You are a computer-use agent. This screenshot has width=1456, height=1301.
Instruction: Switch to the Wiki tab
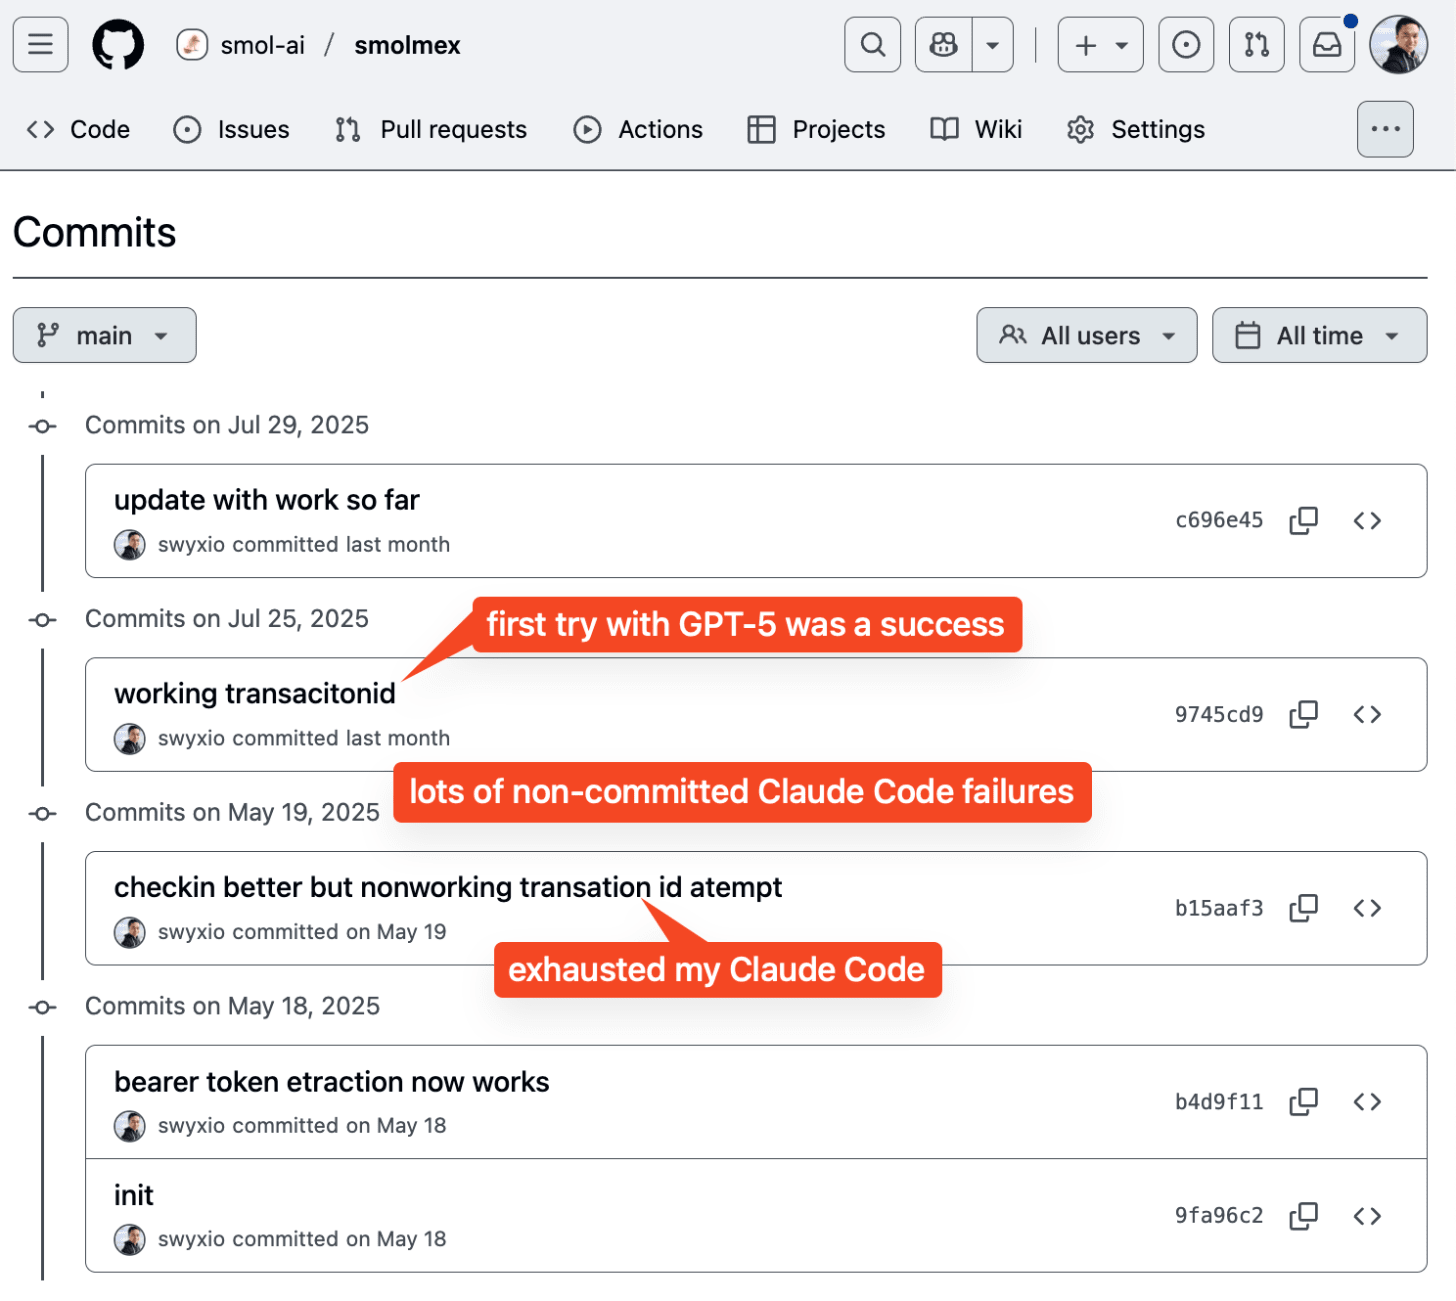pos(976,130)
